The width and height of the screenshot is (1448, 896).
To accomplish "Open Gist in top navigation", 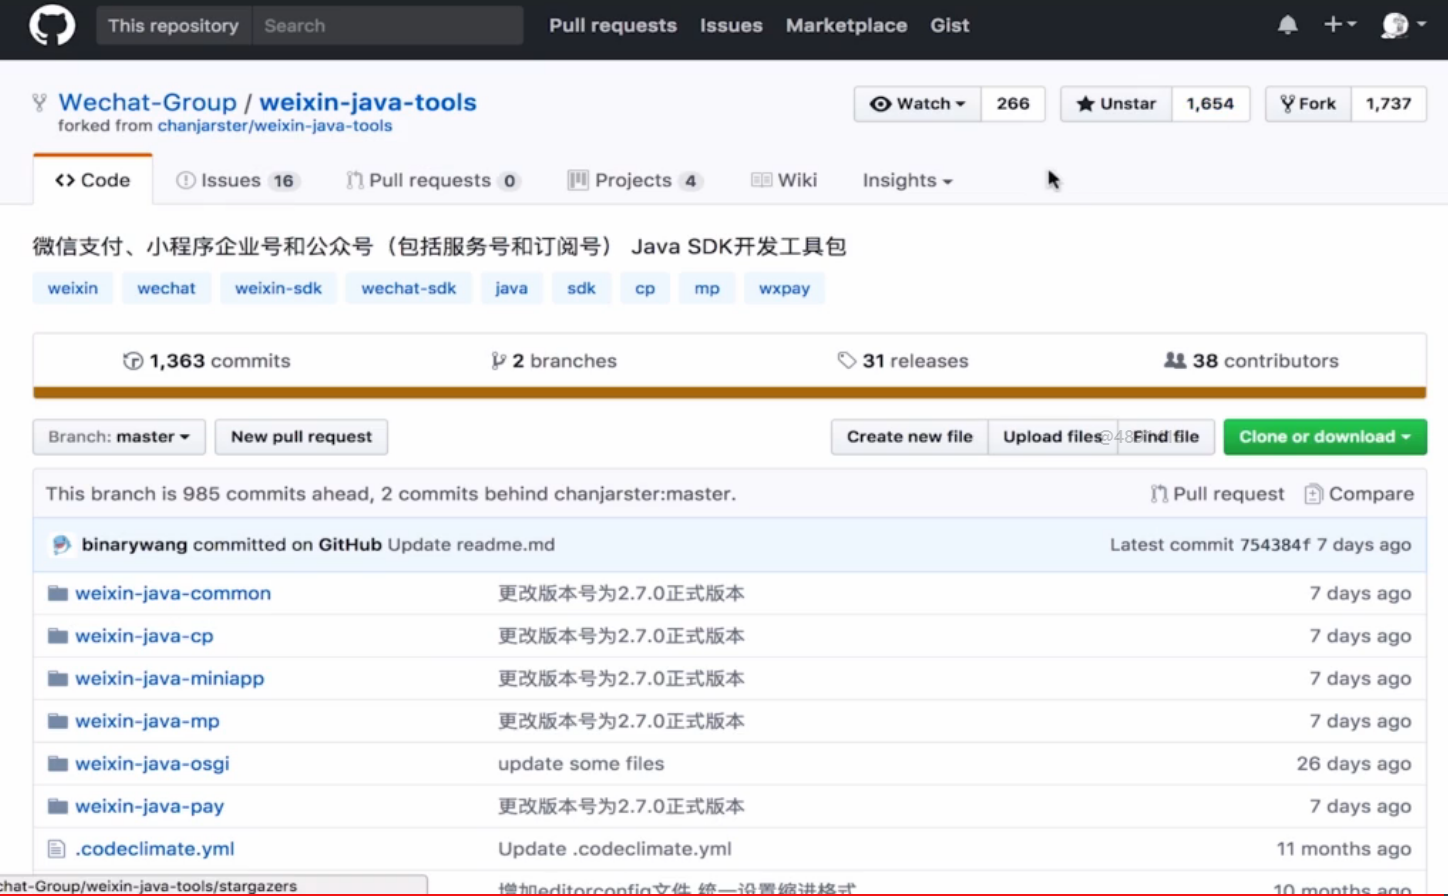I will [x=950, y=26].
